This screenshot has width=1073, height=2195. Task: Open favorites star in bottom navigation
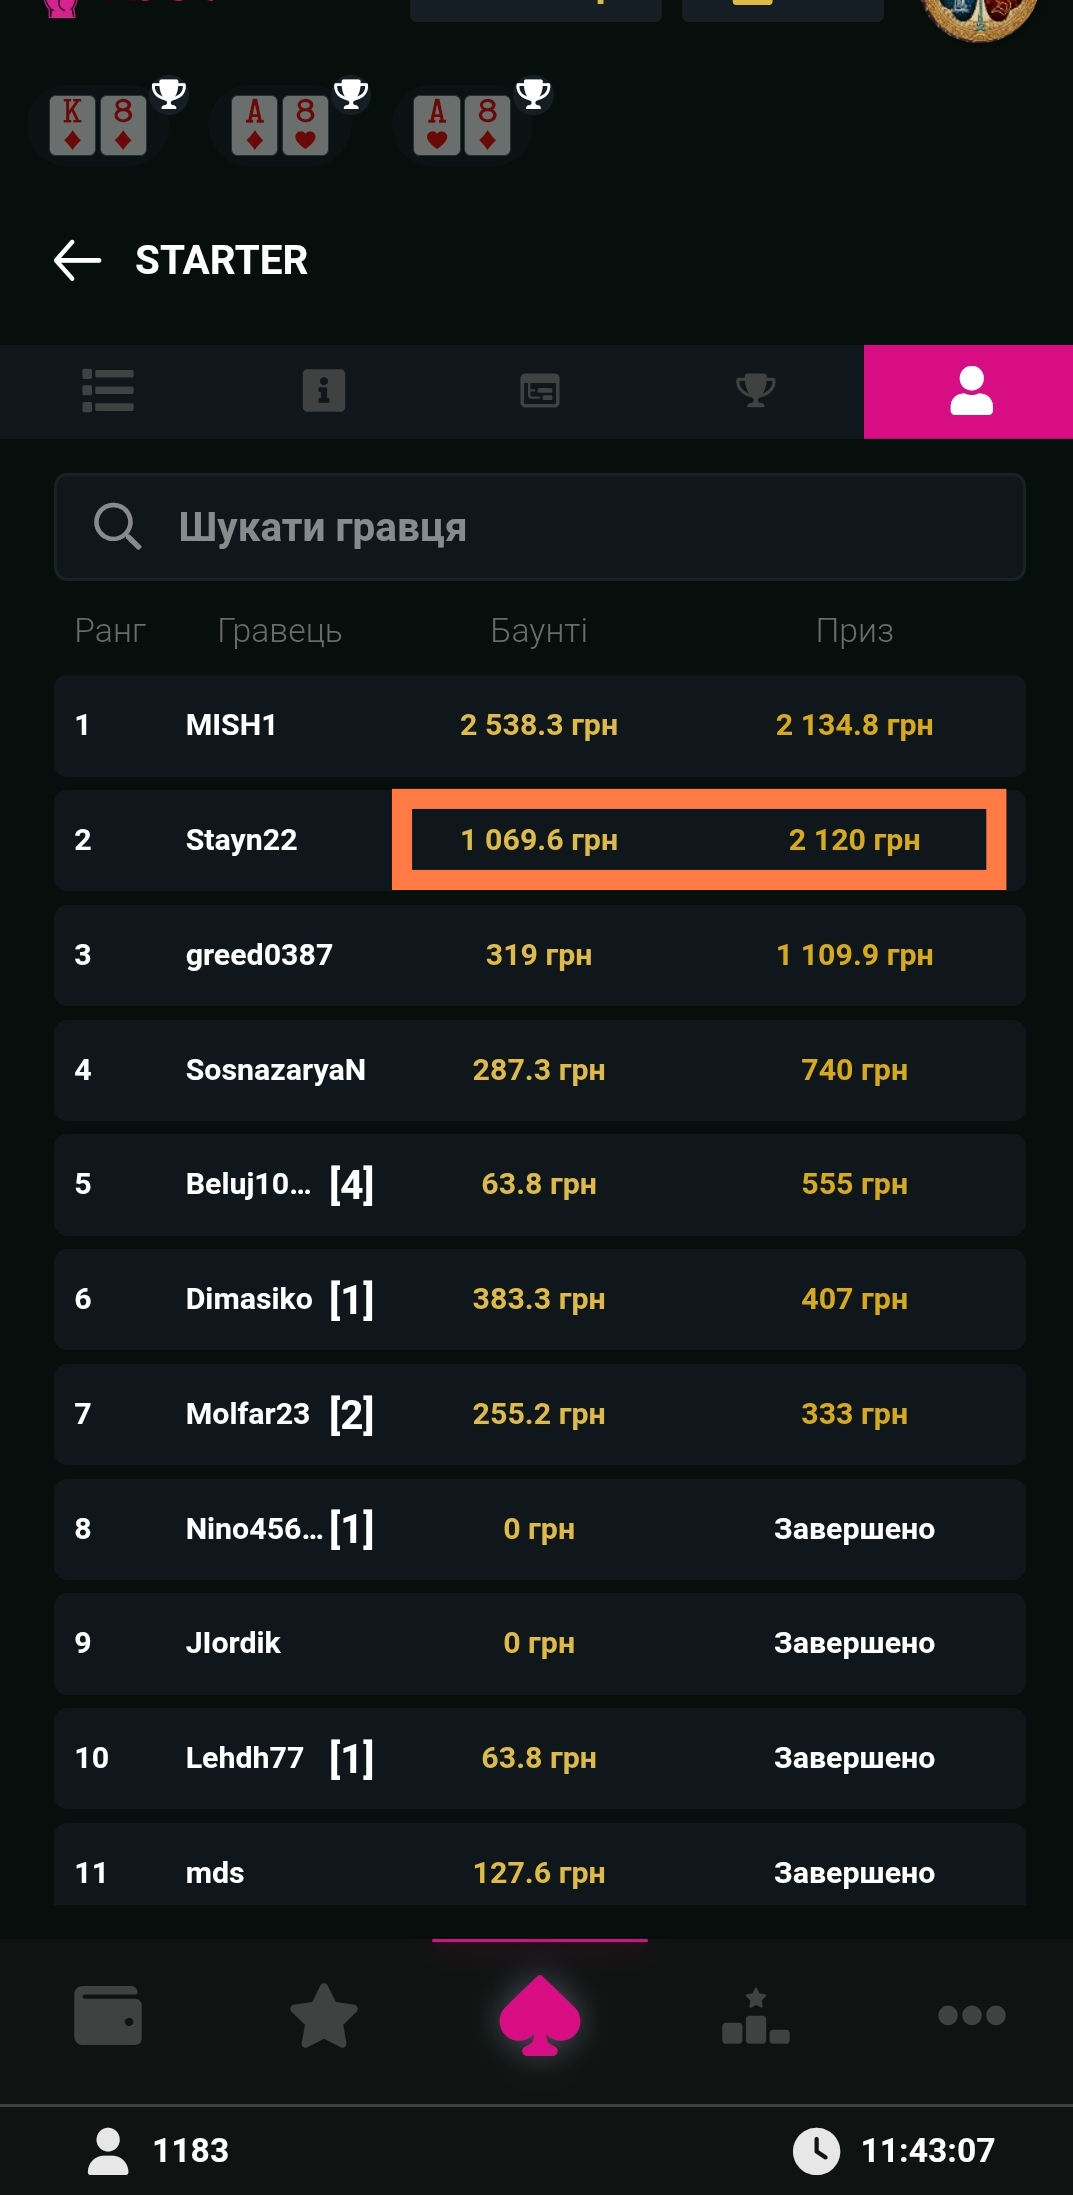324,2015
